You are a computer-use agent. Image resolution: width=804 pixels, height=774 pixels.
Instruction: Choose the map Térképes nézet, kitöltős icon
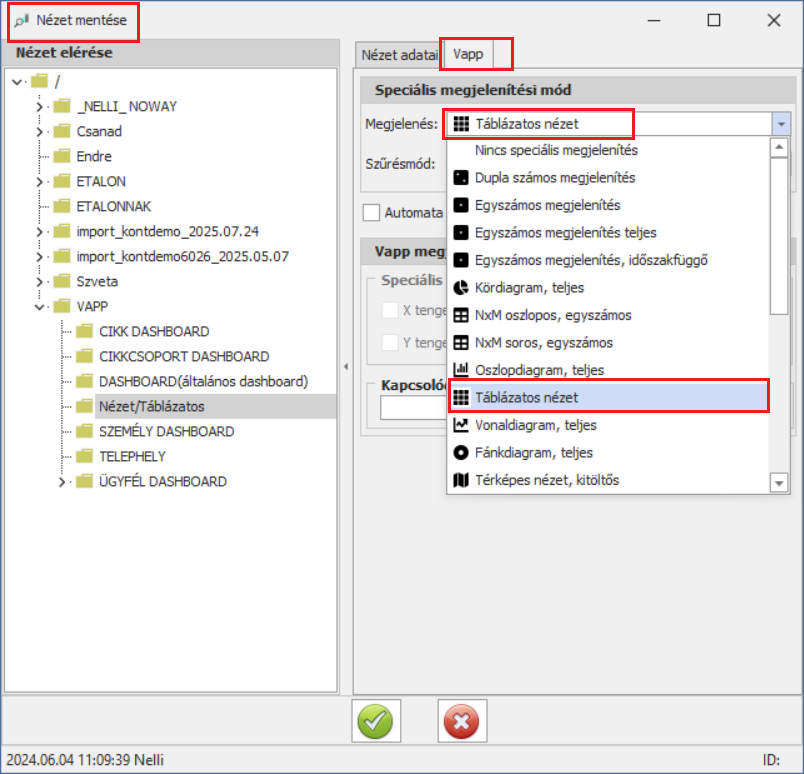tap(461, 480)
